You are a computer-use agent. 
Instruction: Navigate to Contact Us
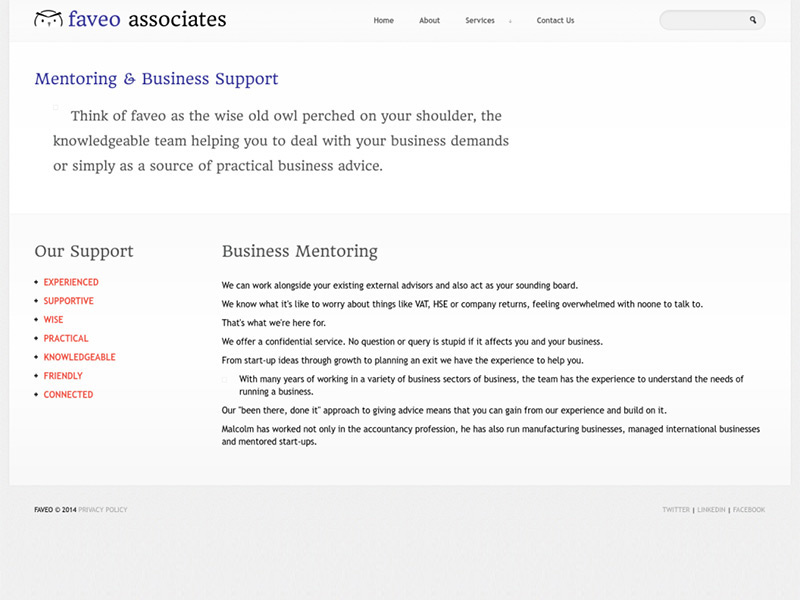(555, 20)
